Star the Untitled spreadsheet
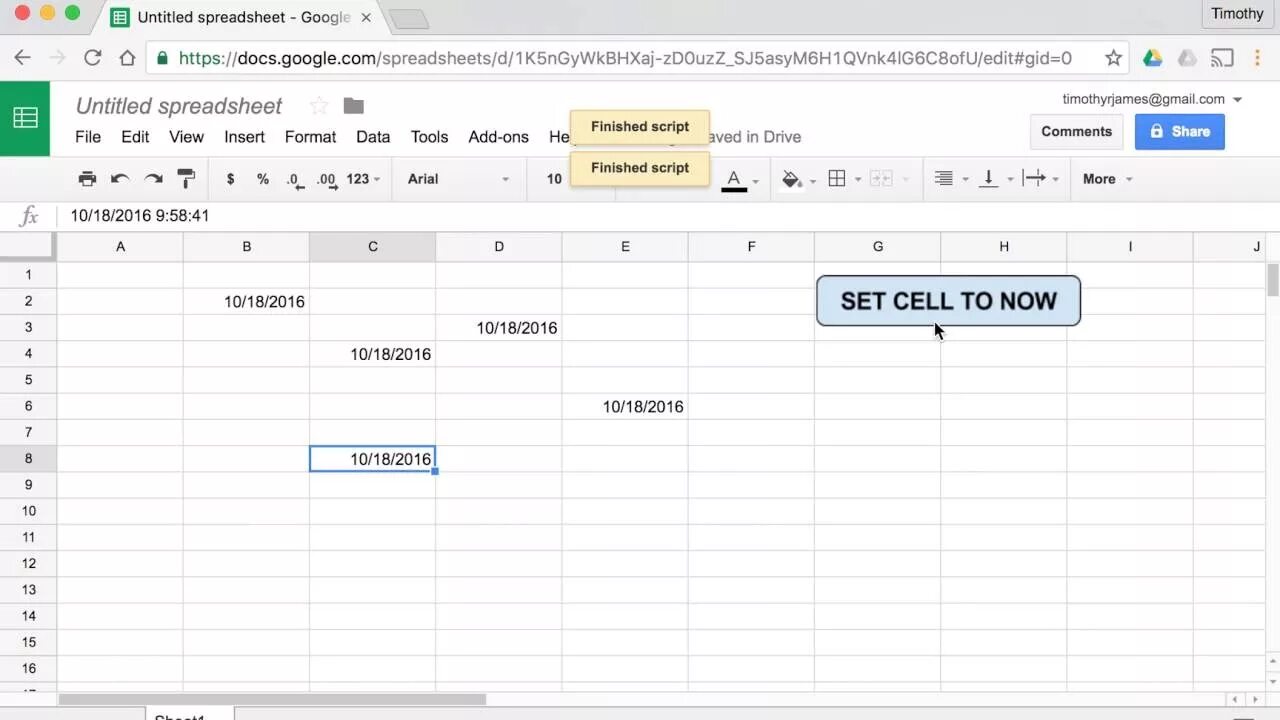1280x720 pixels. pos(319,105)
